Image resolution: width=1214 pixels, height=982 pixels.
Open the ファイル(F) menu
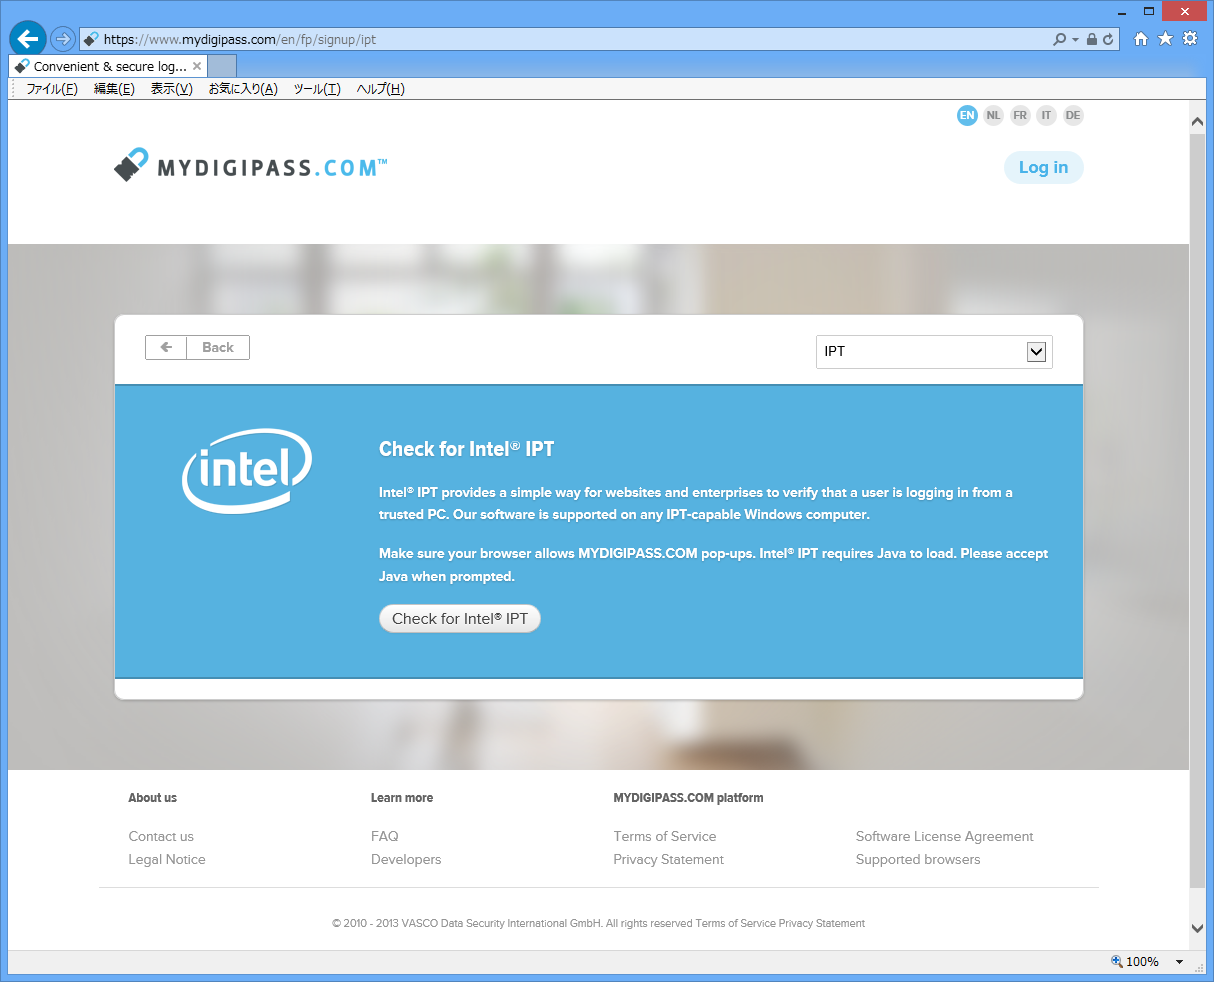point(52,89)
